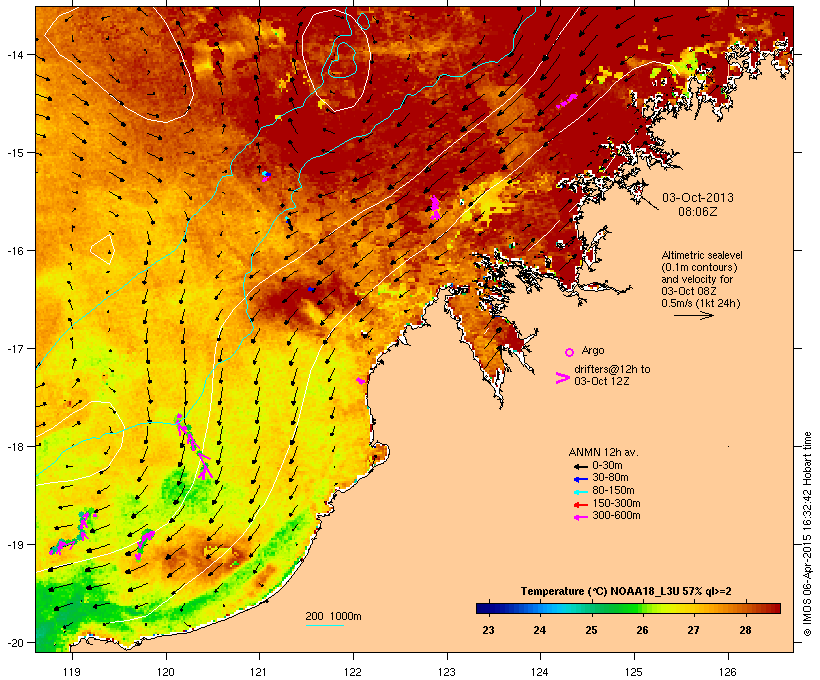
Task: Click the 08:06Z time label
Action: (x=698, y=212)
